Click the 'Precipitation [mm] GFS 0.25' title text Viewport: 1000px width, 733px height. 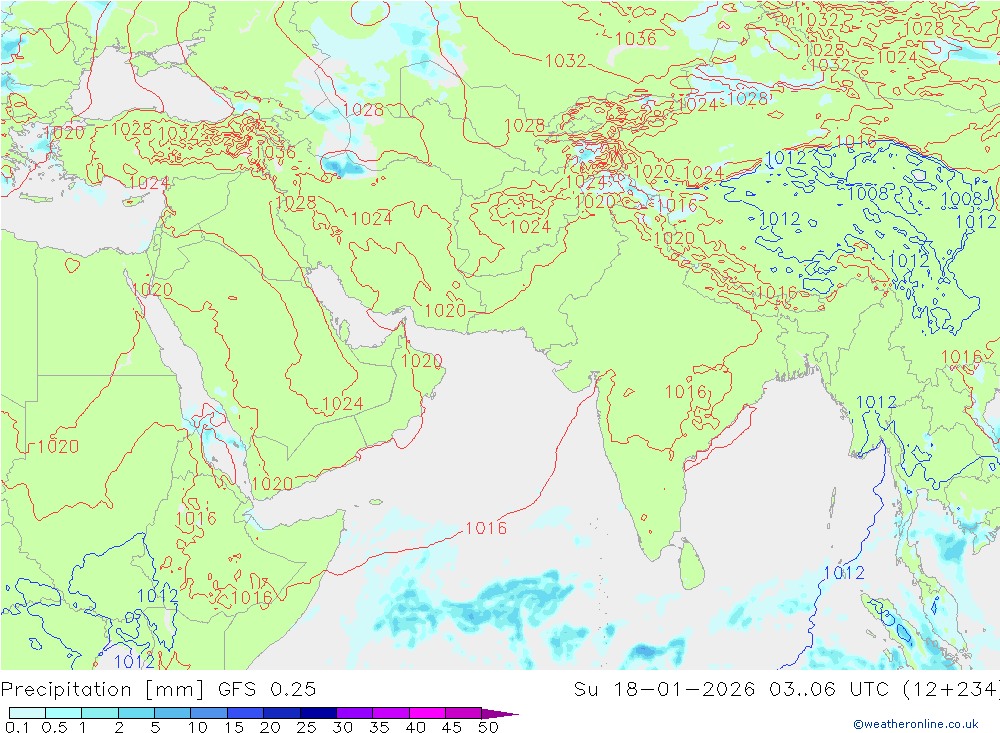point(158,690)
